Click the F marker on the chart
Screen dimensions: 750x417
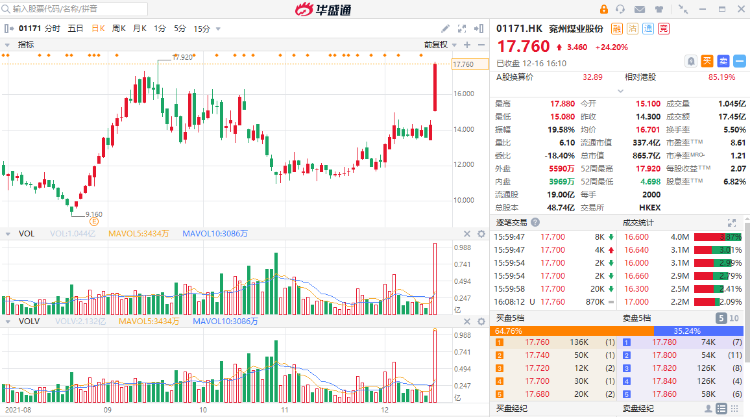coord(94,221)
